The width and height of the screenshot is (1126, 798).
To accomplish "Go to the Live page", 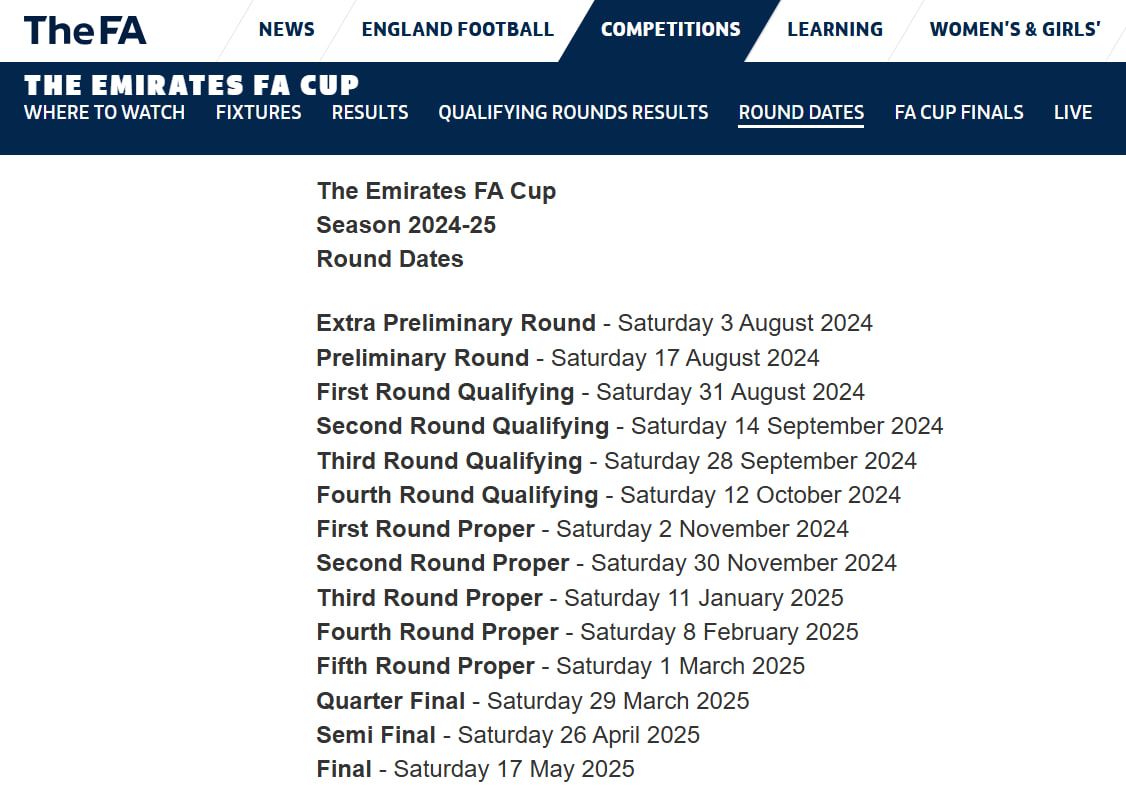I will click(x=1073, y=113).
